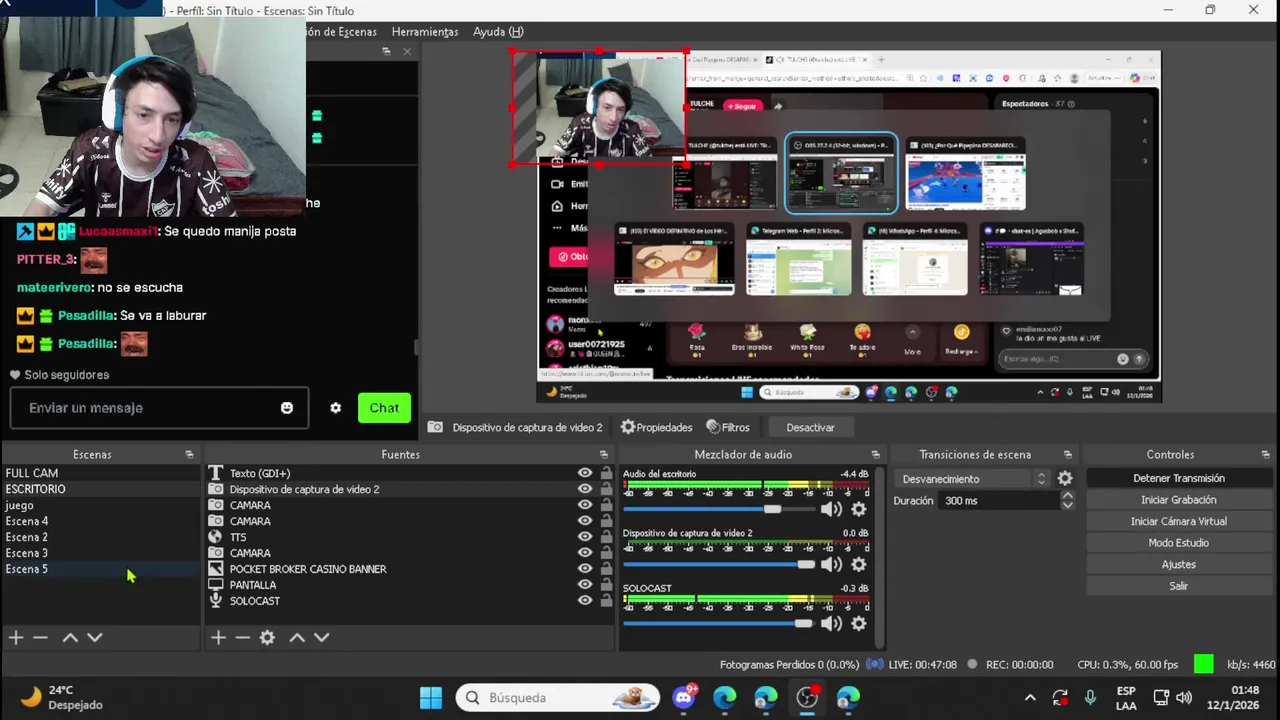Move scene up in Escenas panel
1280x720 pixels.
point(70,637)
